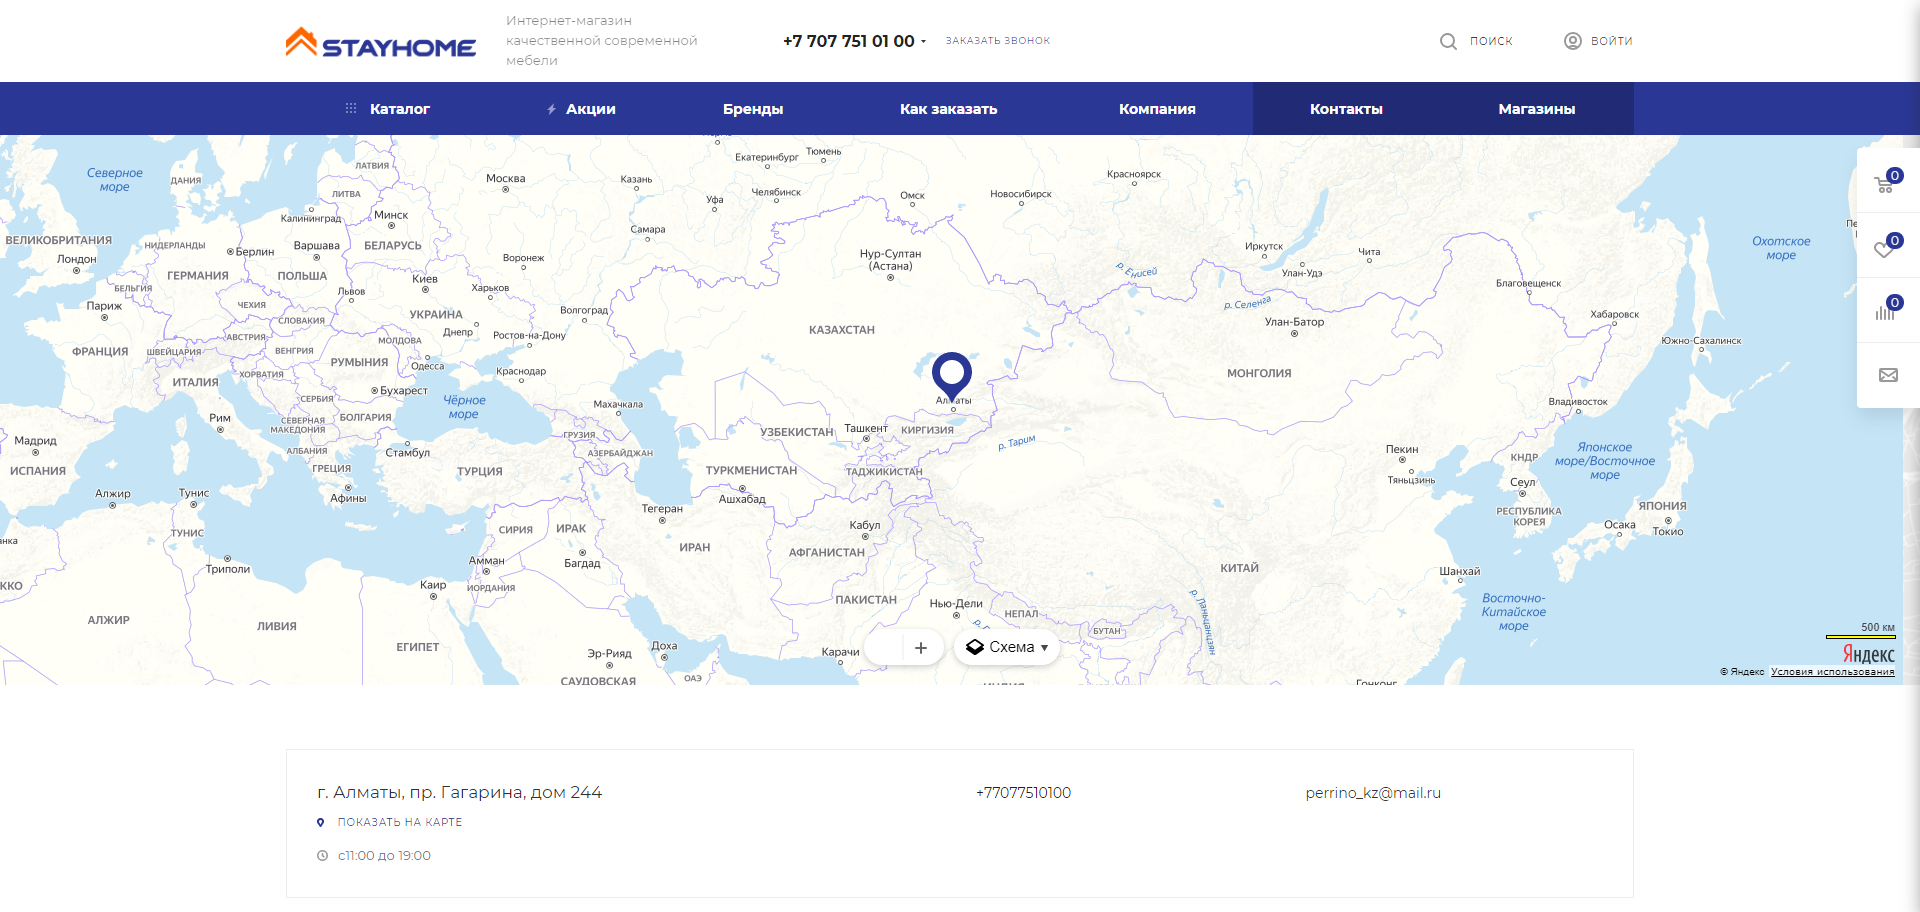Expand the phone number dropdown arrow
1920x912 pixels.
click(923, 42)
